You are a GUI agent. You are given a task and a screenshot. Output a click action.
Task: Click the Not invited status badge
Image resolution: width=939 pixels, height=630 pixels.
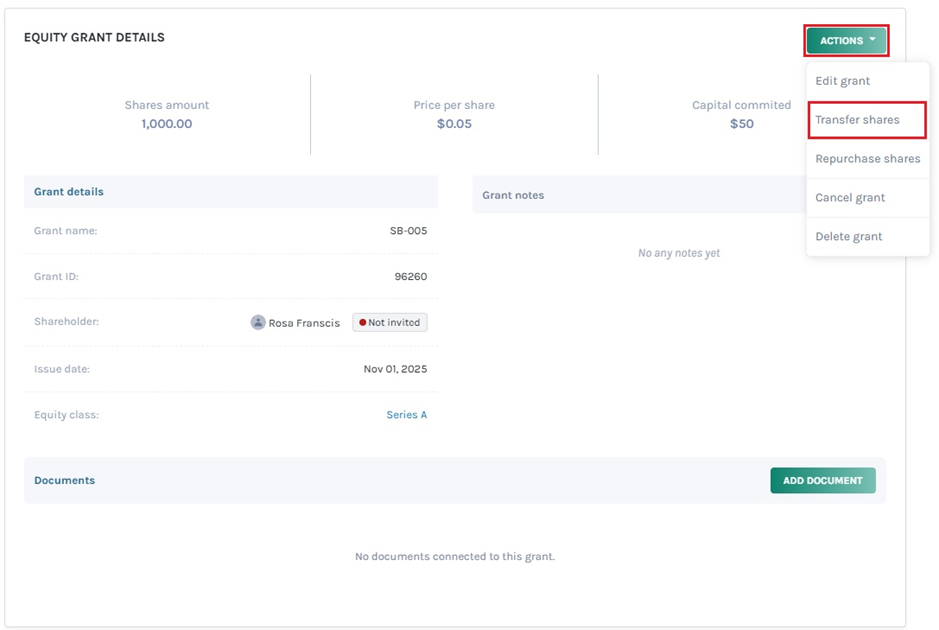point(390,323)
